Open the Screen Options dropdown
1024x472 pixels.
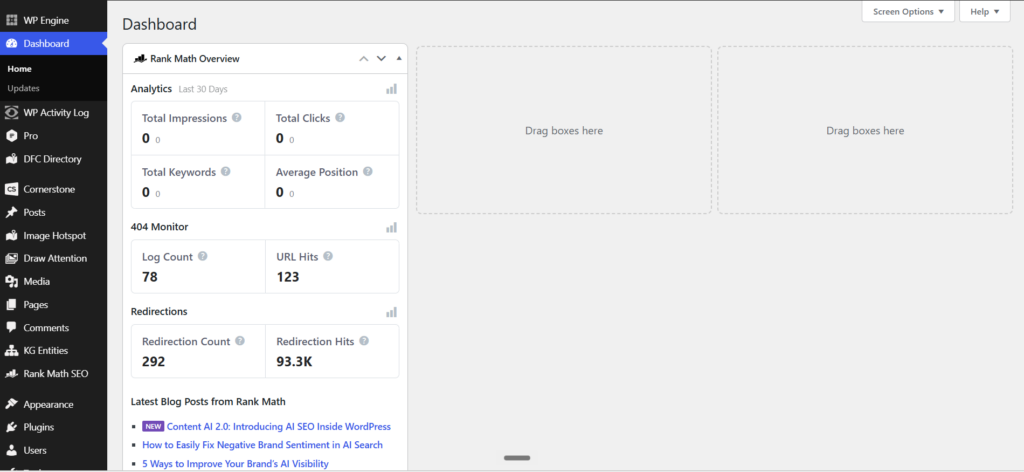tap(908, 12)
